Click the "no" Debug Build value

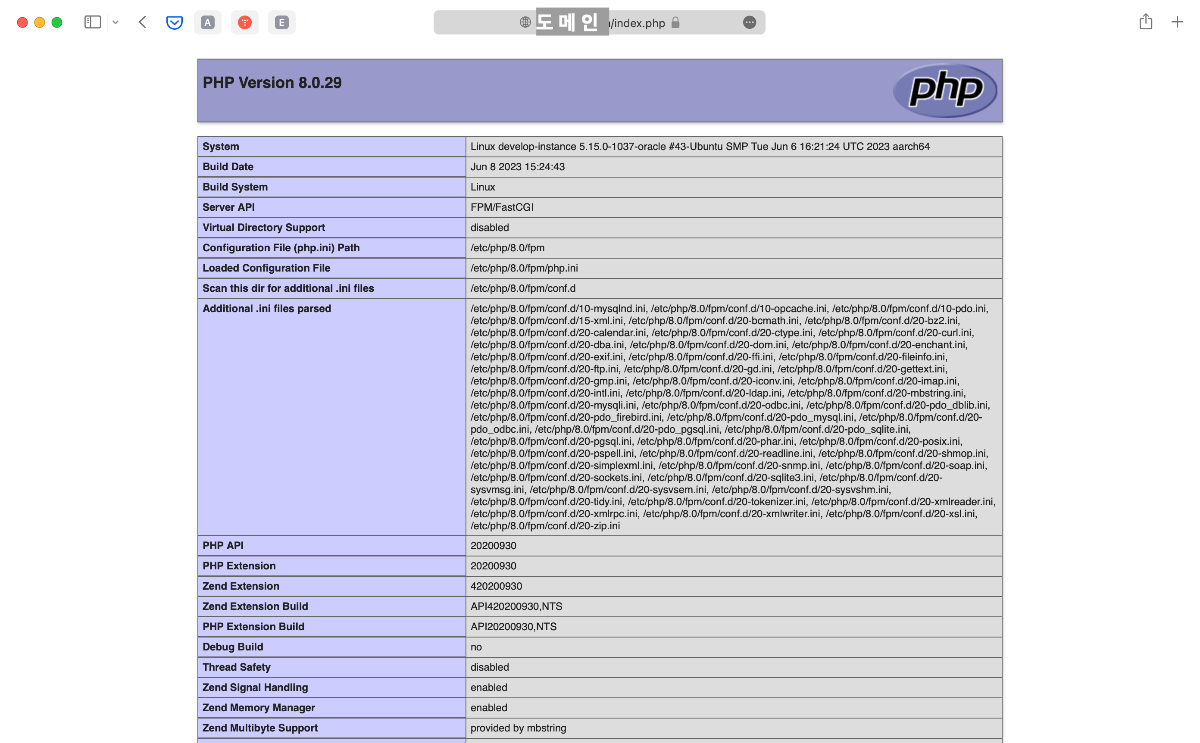coord(476,647)
